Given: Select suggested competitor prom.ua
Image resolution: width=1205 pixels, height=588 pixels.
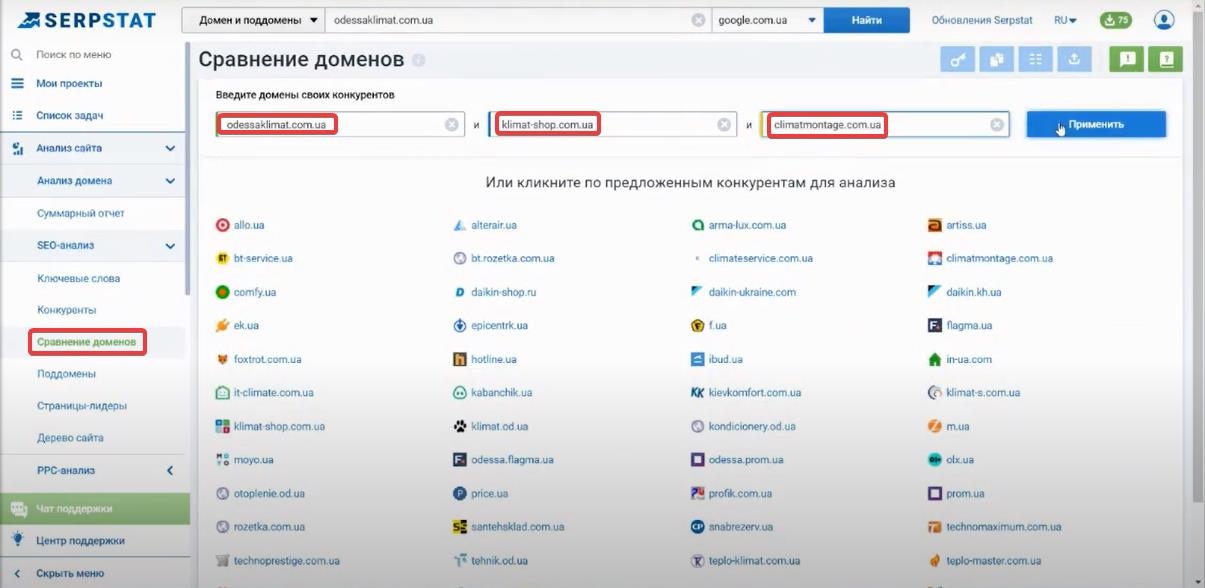Looking at the screenshot, I should pyautogui.click(x=965, y=494).
